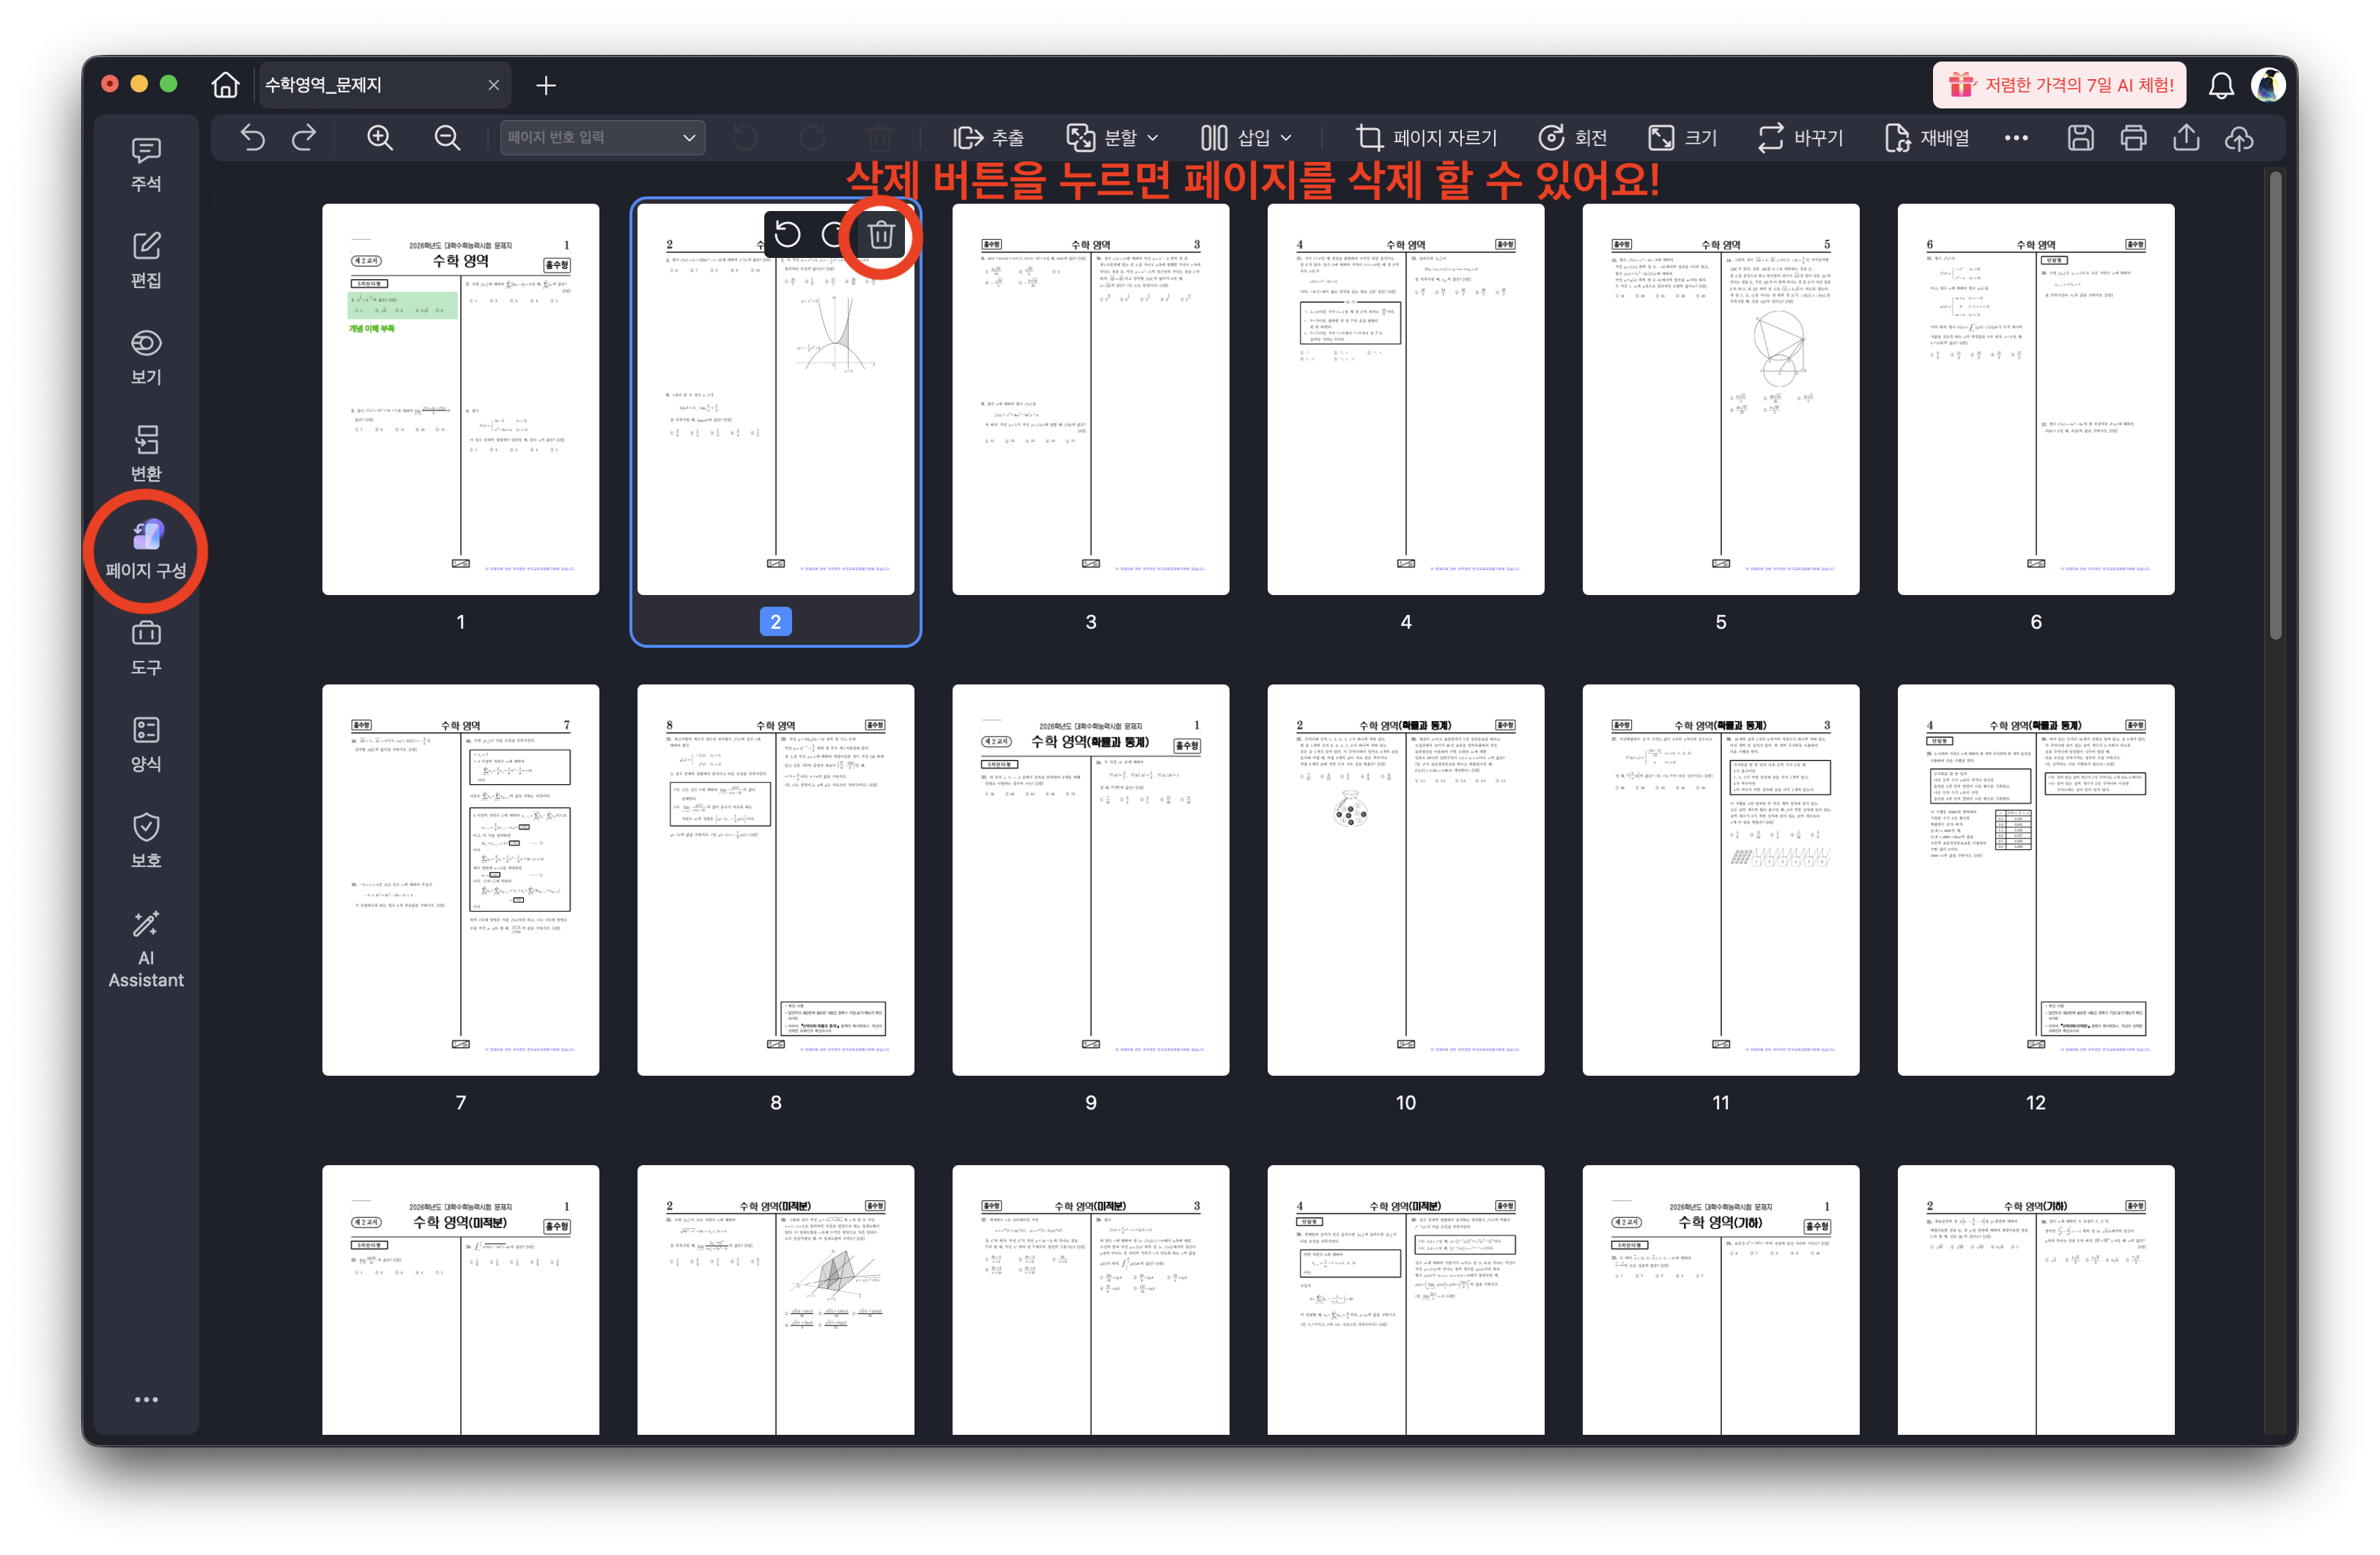The width and height of the screenshot is (2380, 1555).
Task: Rotate page 2 counterclockwise using the thumbnail icon
Action: tap(788, 235)
